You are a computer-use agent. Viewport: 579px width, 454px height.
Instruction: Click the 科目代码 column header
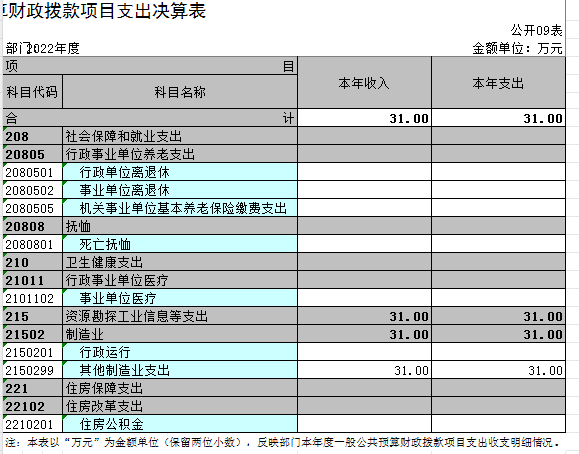[x=32, y=92]
